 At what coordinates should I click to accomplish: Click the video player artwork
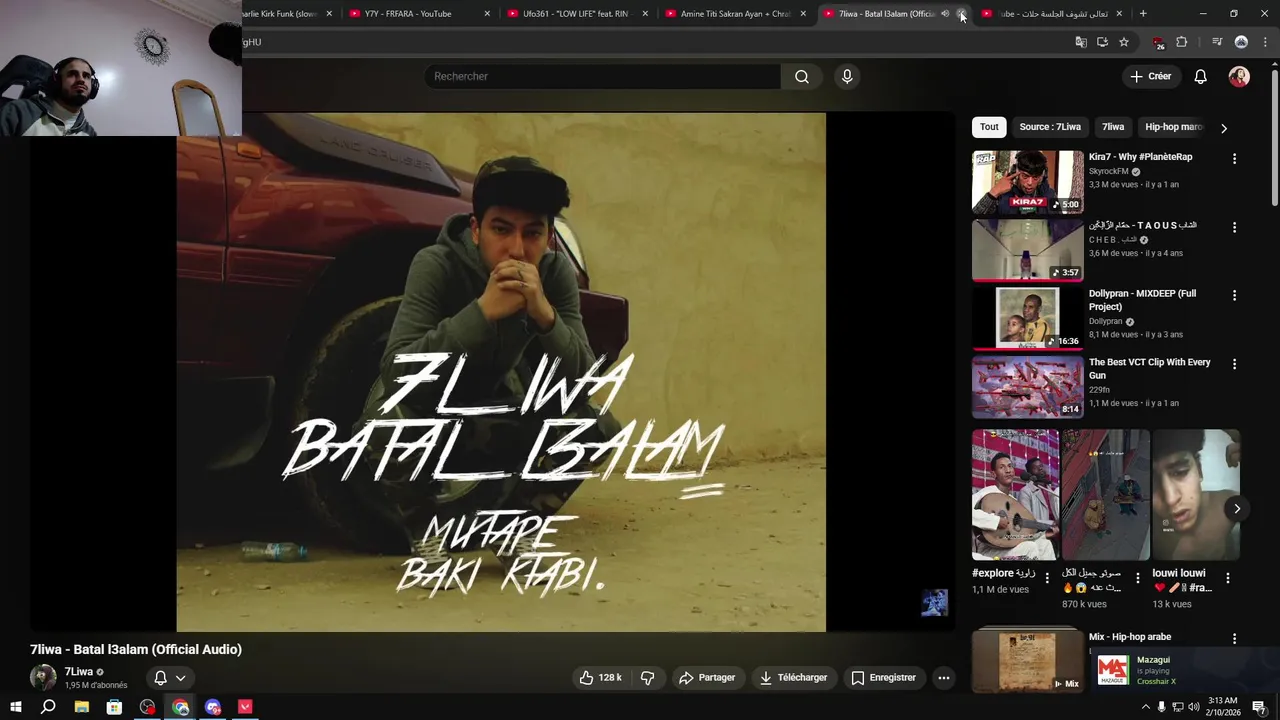click(501, 372)
